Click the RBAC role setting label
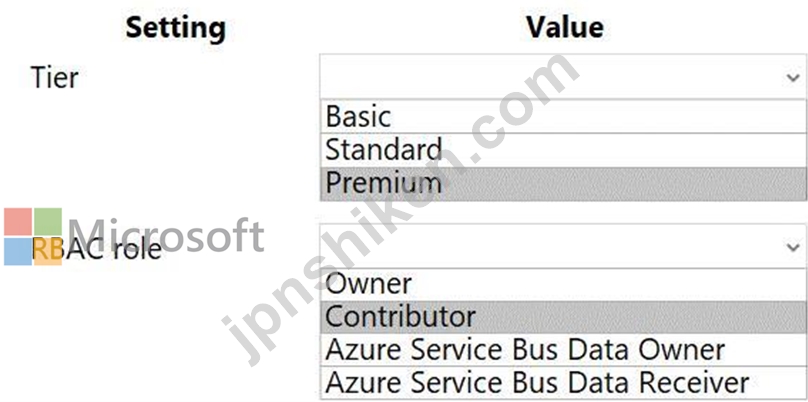 coord(97,249)
